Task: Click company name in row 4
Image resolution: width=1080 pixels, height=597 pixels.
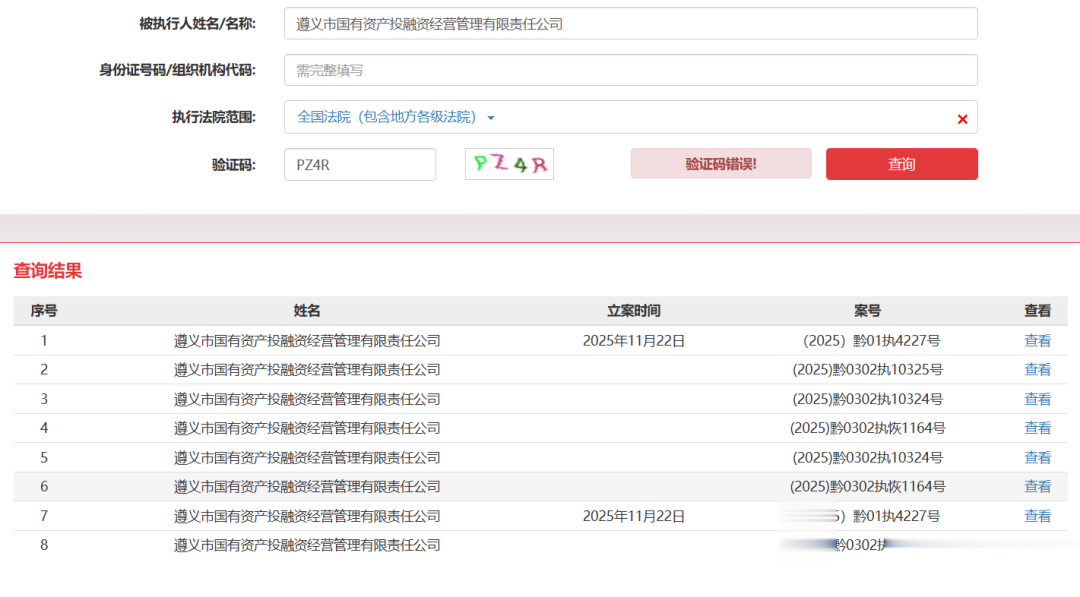Action: point(307,428)
